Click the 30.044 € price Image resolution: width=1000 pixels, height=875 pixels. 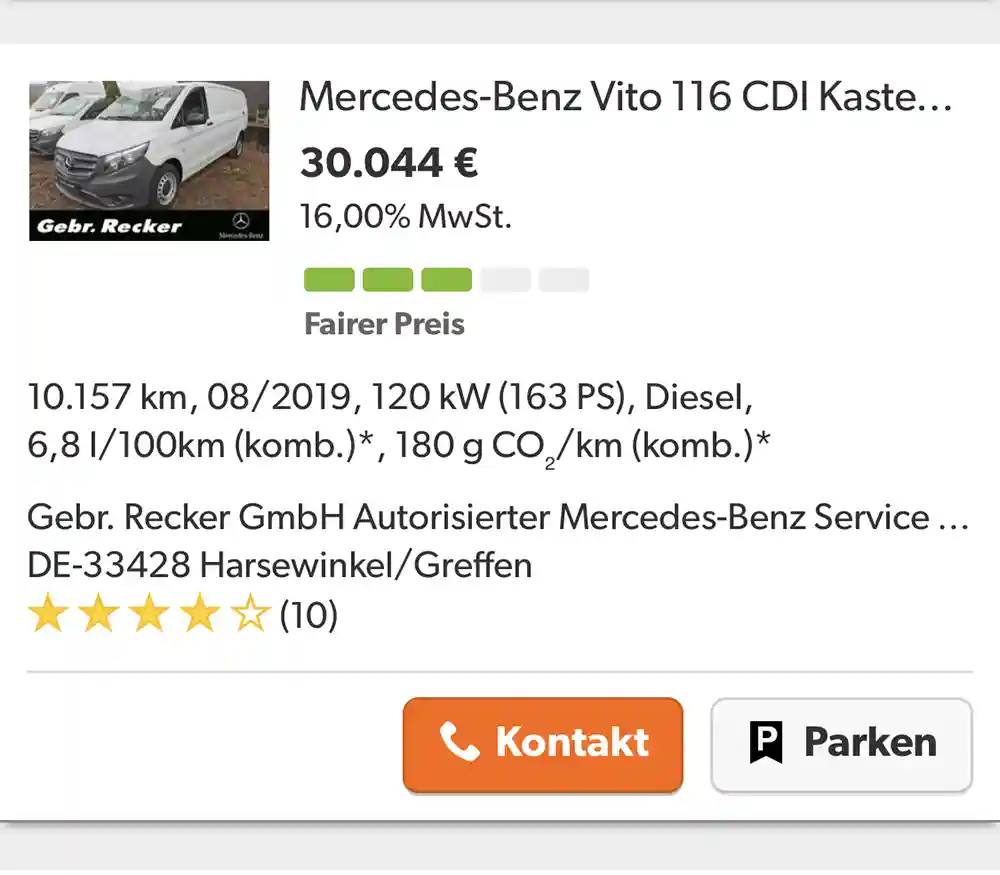389,163
